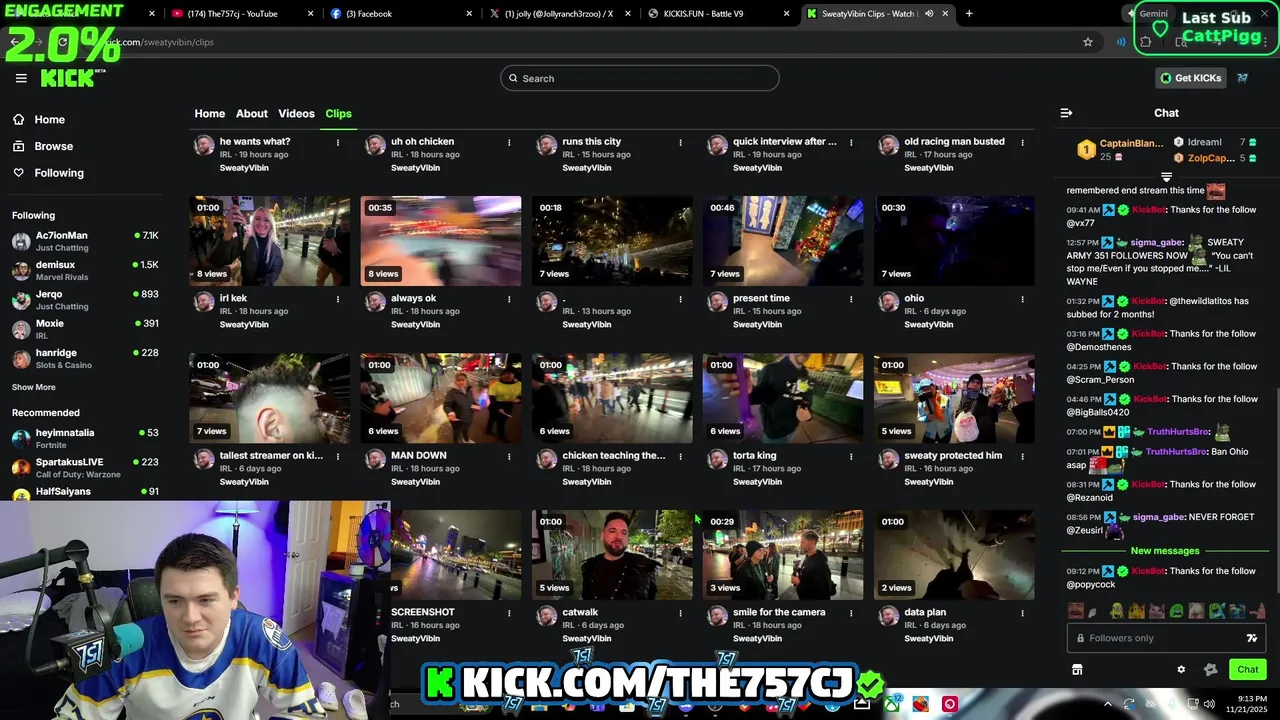This screenshot has height=720, width=1280.
Task: Open options for "torta king" clip
Action: [851, 456]
